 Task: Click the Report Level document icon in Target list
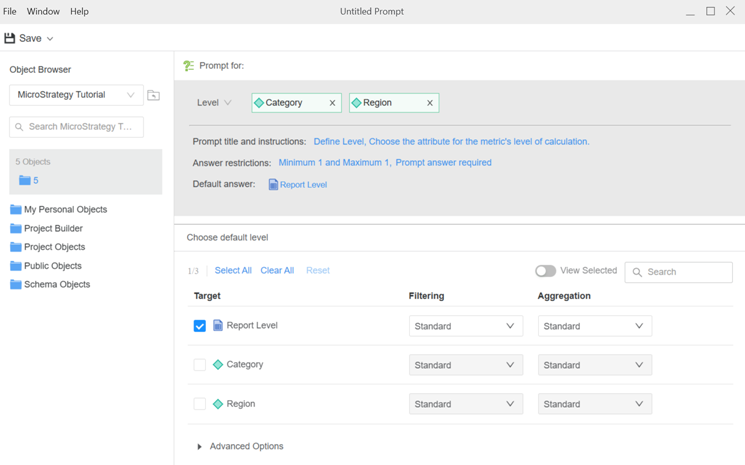[218, 326]
